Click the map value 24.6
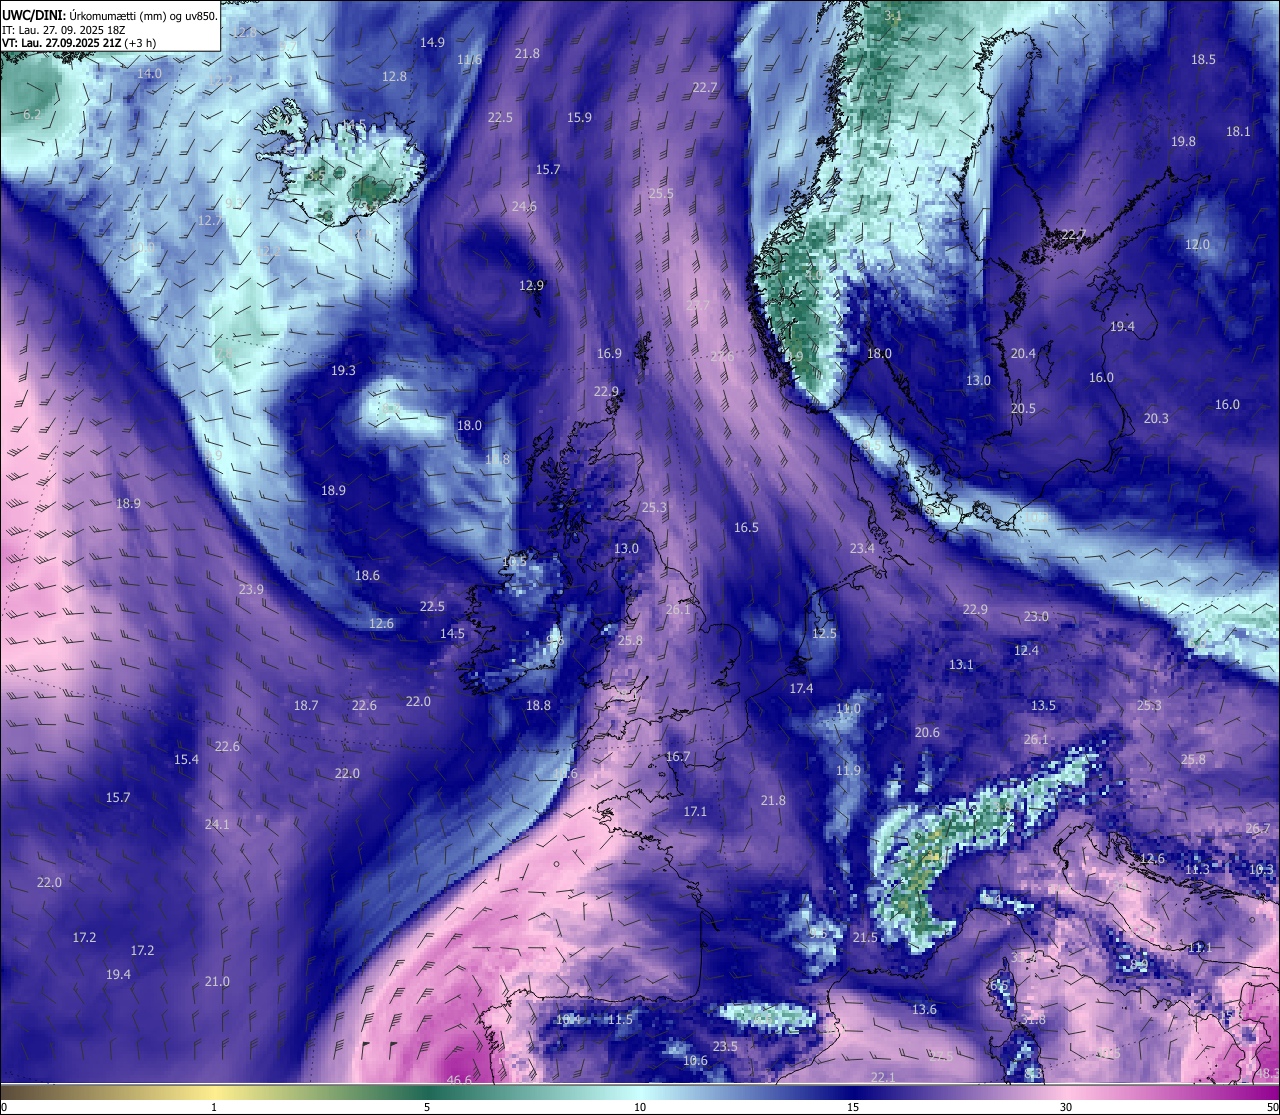 [524, 206]
